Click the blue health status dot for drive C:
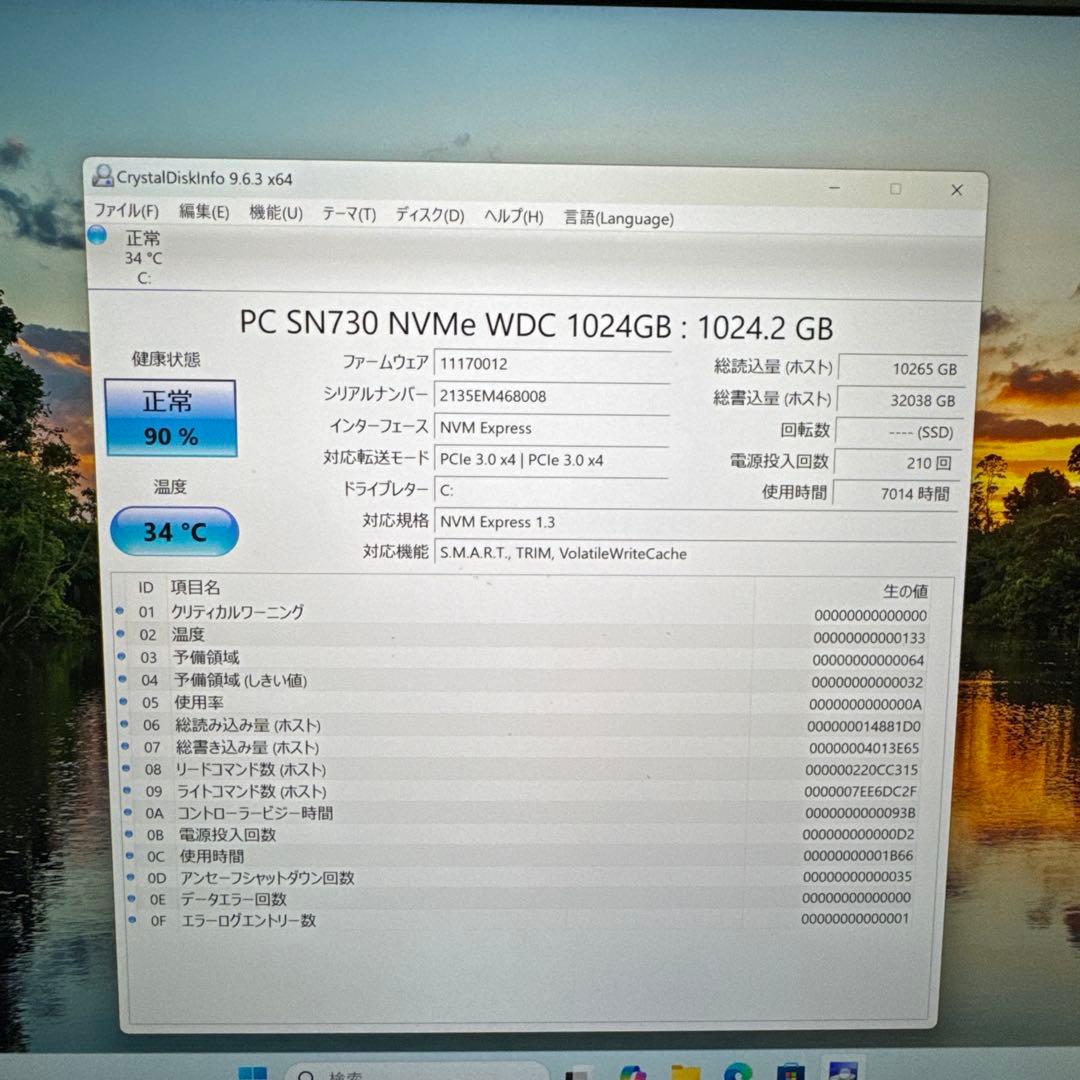This screenshot has width=1080, height=1080. tap(97, 234)
